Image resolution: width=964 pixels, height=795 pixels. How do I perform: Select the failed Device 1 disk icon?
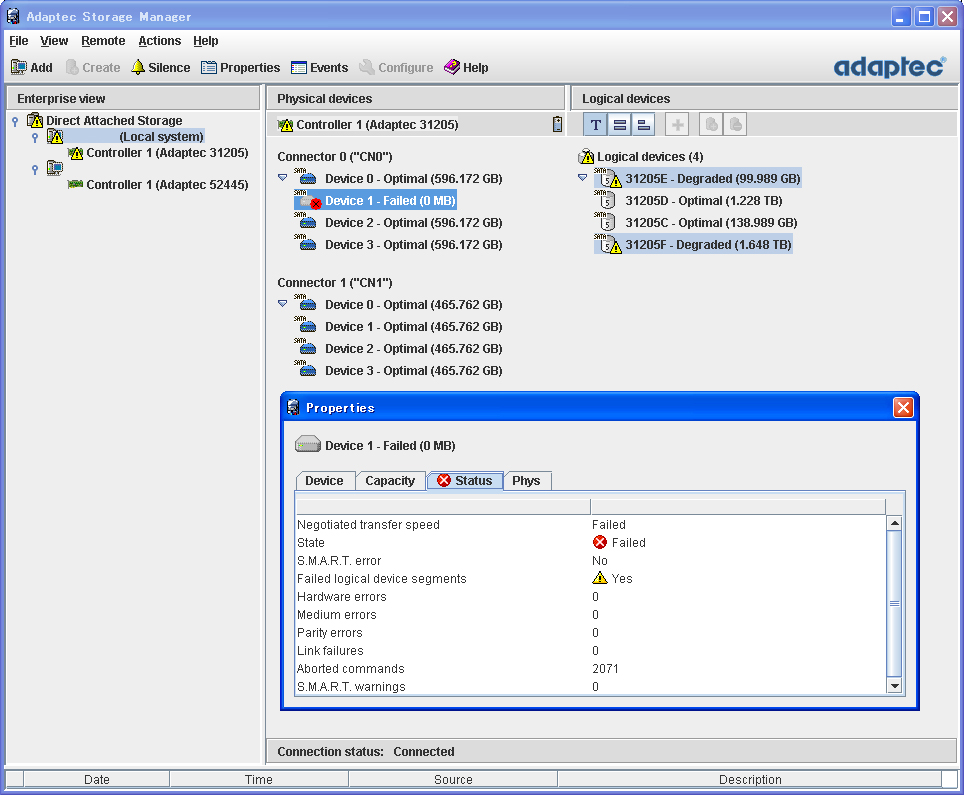[x=307, y=201]
